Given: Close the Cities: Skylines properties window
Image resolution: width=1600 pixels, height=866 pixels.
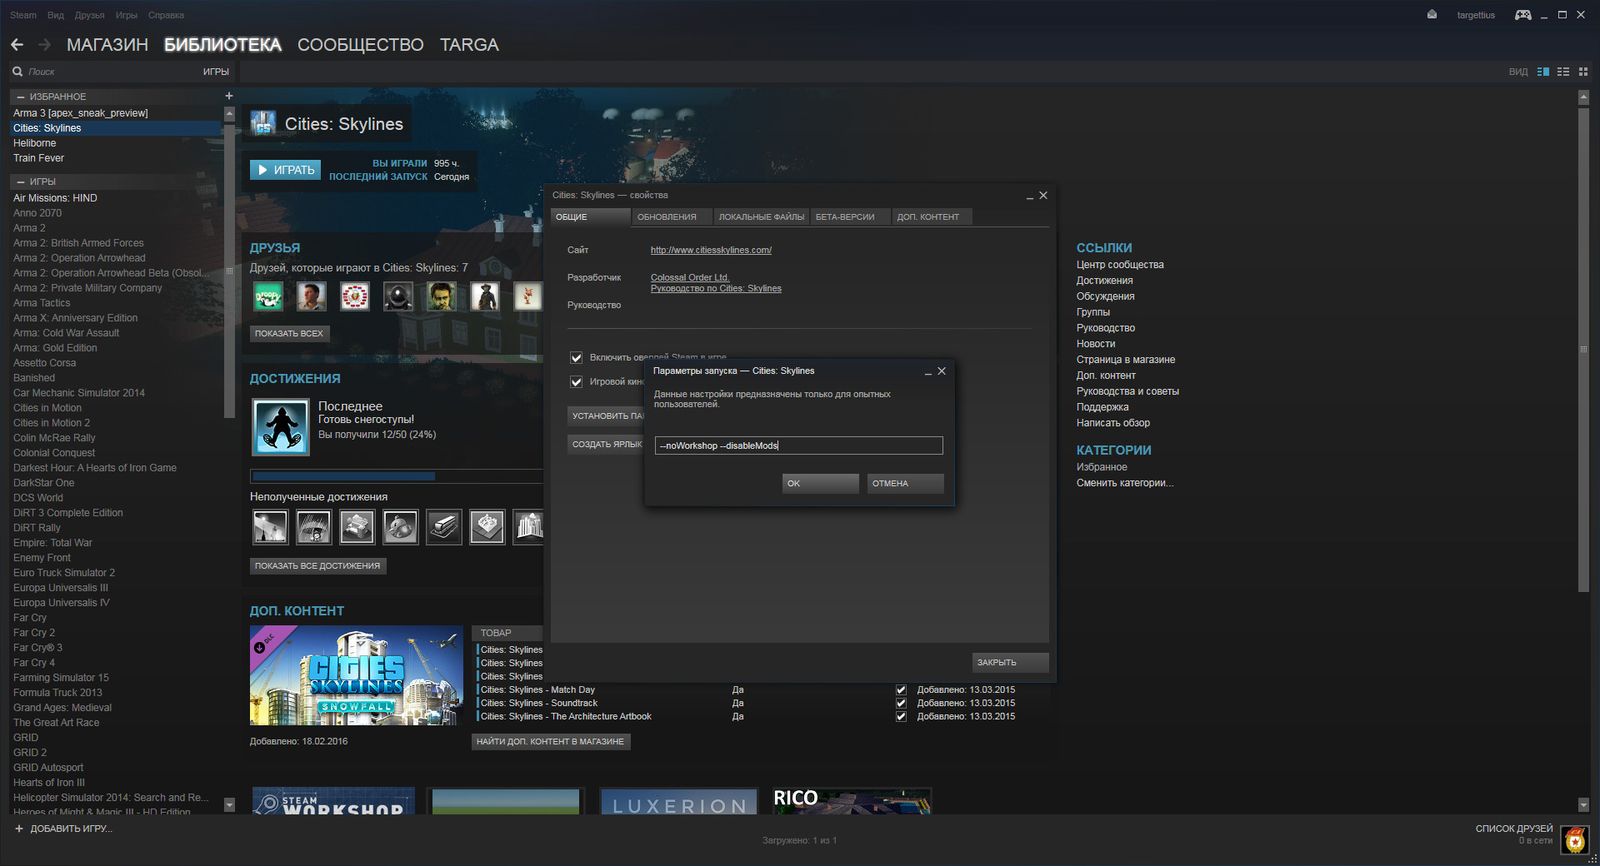Looking at the screenshot, I should click(x=1043, y=195).
